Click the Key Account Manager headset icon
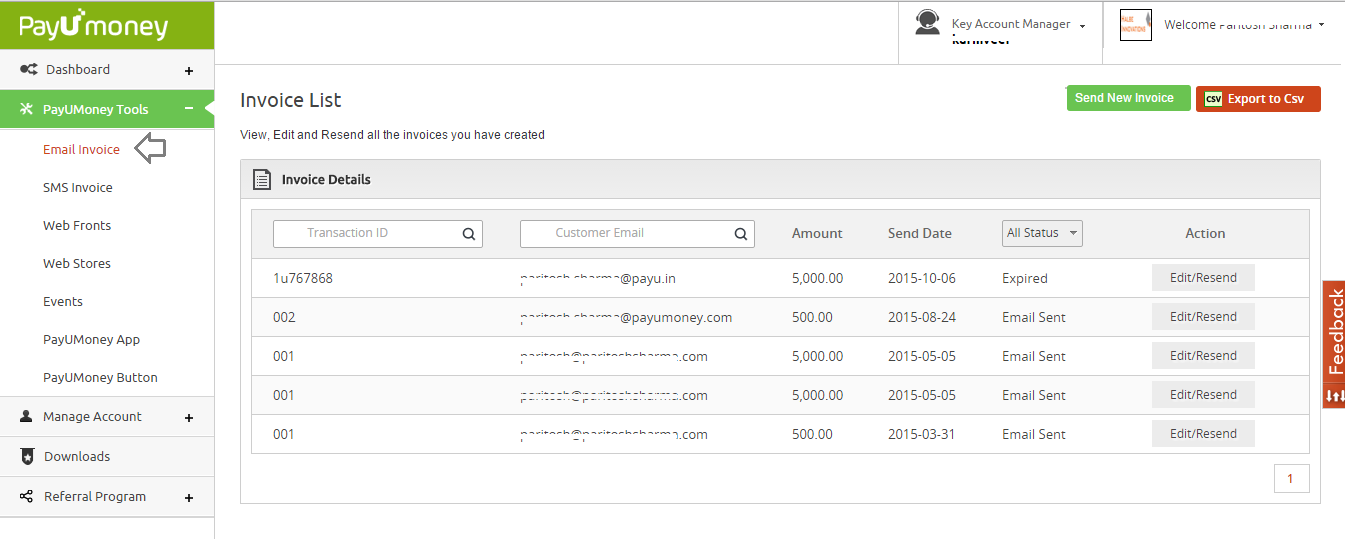The width and height of the screenshot is (1345, 539). point(927,23)
